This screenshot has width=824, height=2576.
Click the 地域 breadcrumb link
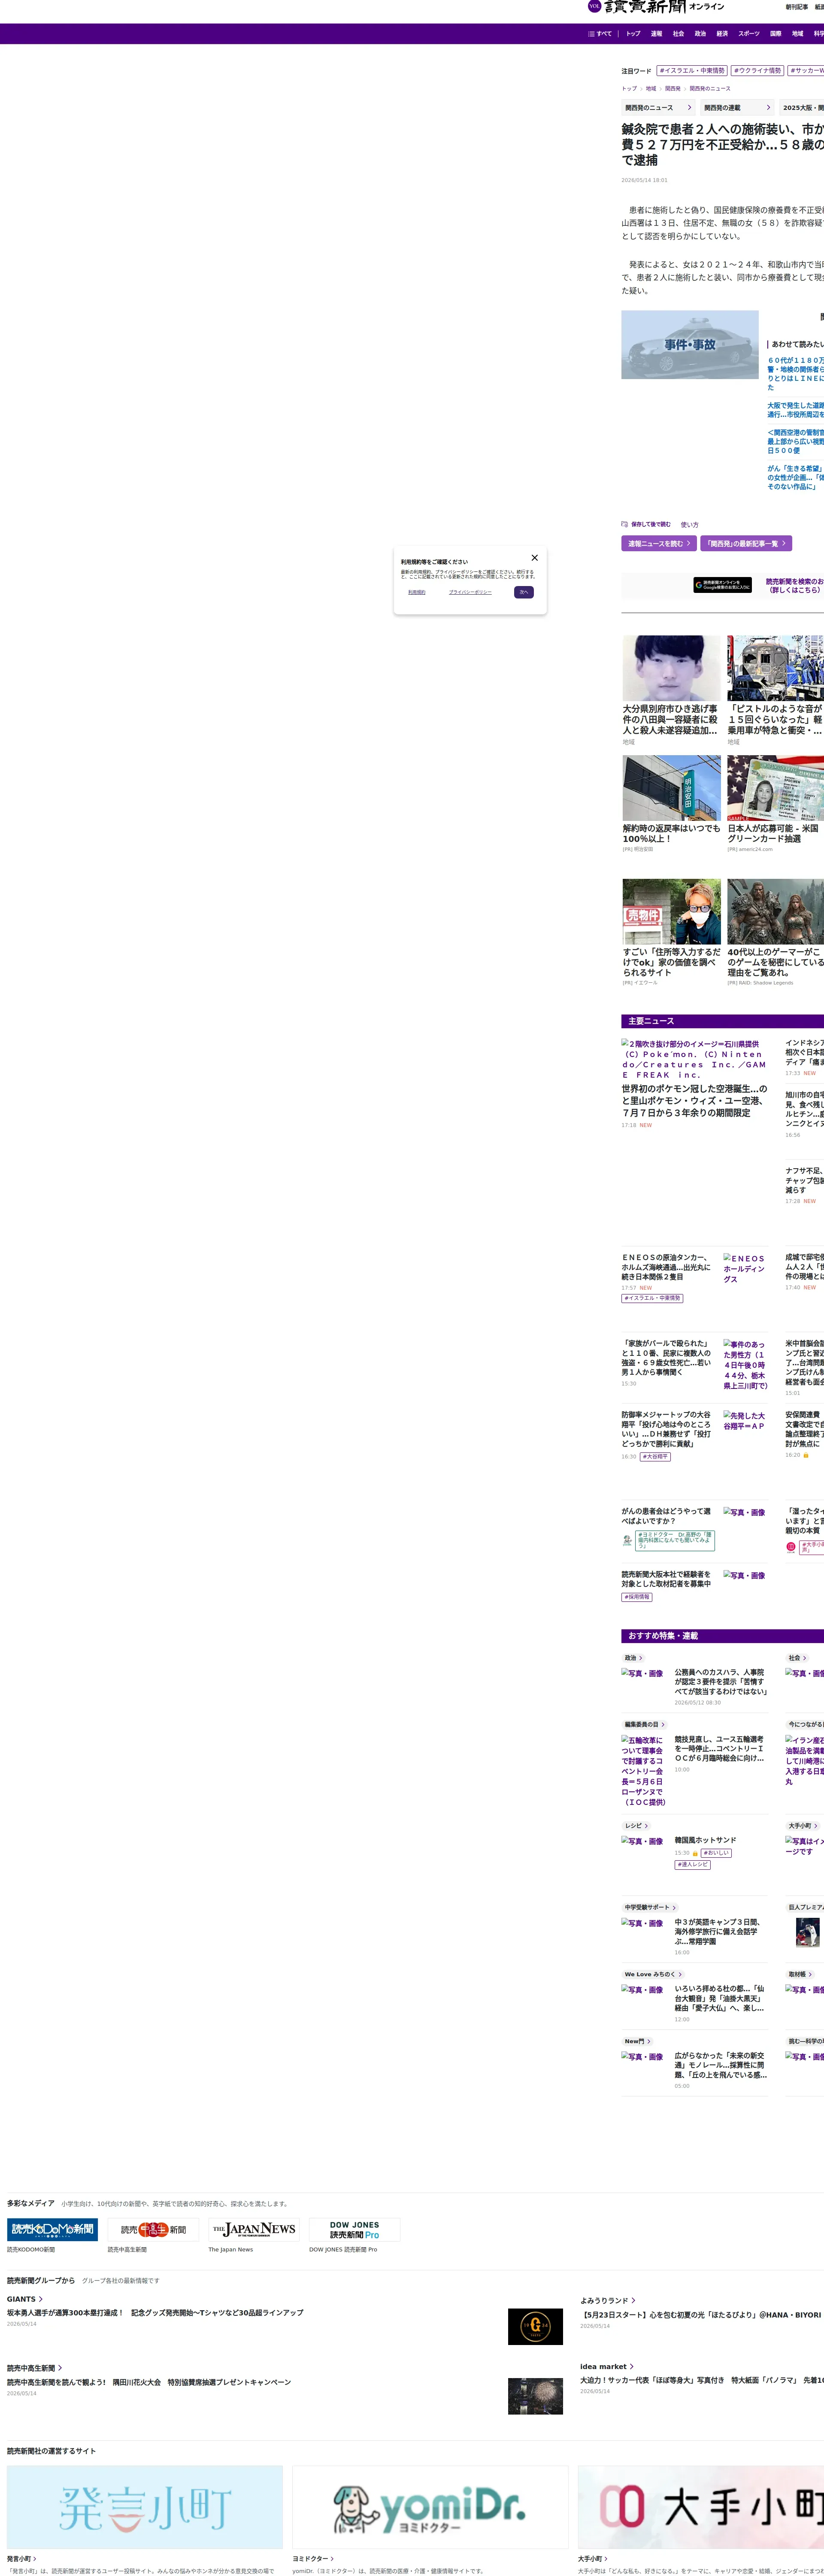pyautogui.click(x=651, y=89)
